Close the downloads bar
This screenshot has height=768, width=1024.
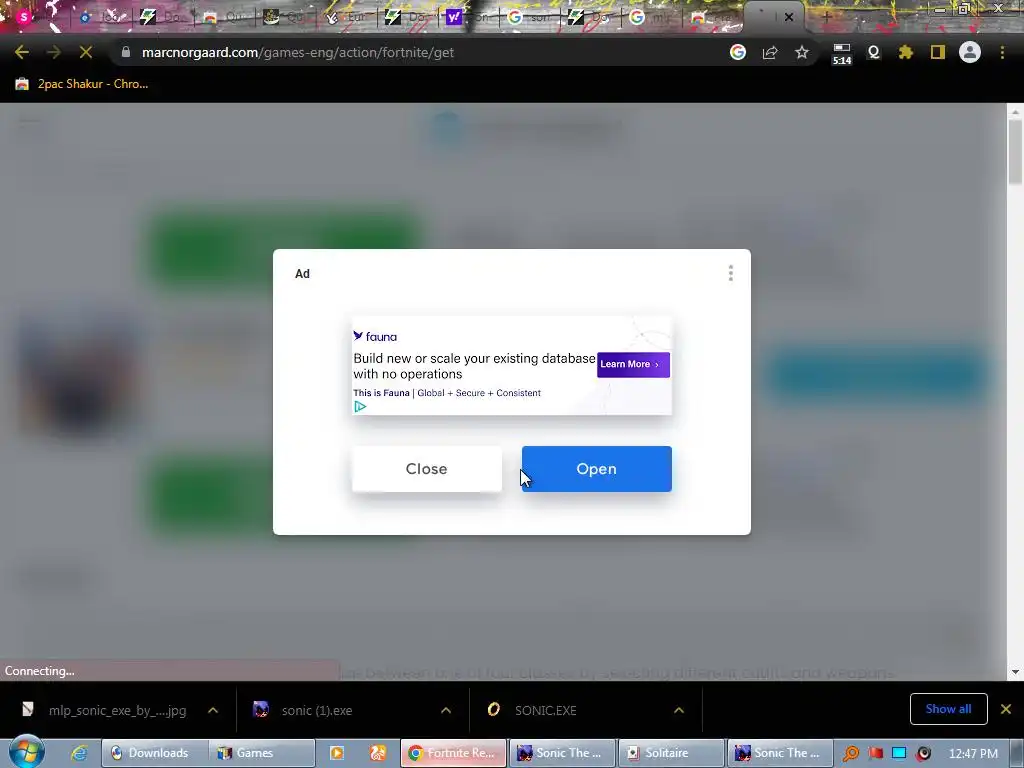pos(1006,709)
